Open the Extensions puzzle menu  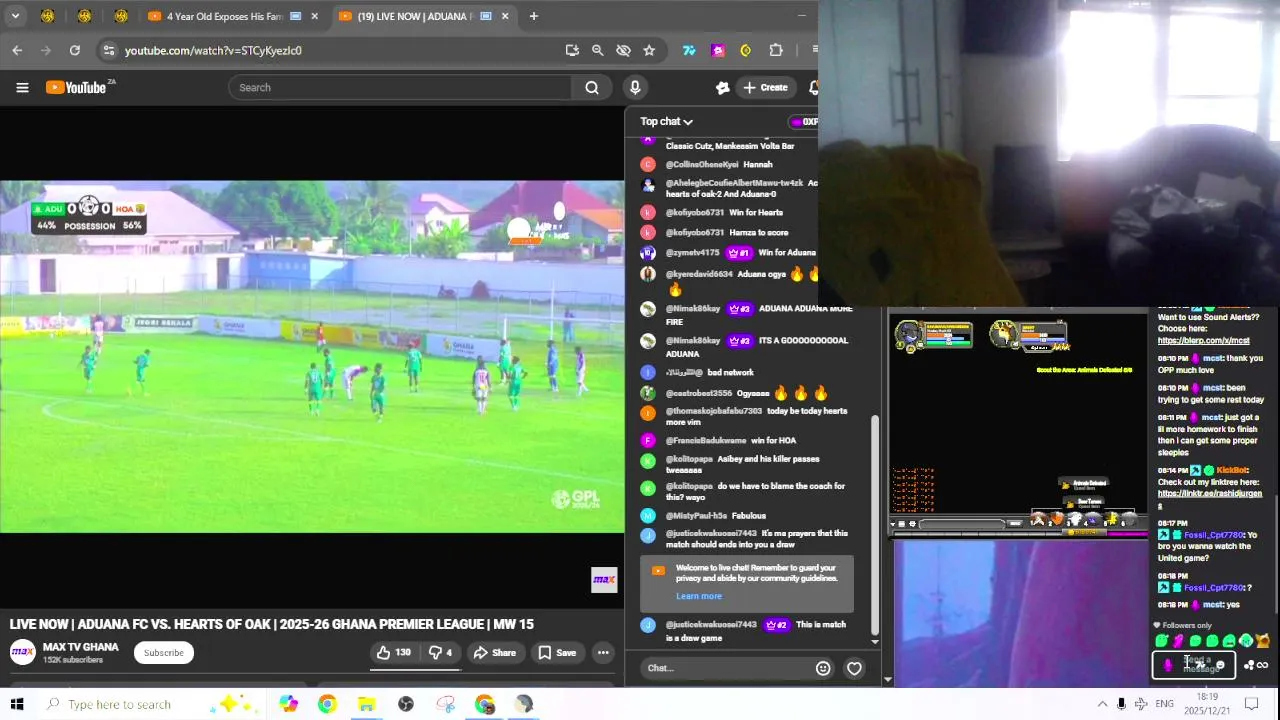pos(776,50)
